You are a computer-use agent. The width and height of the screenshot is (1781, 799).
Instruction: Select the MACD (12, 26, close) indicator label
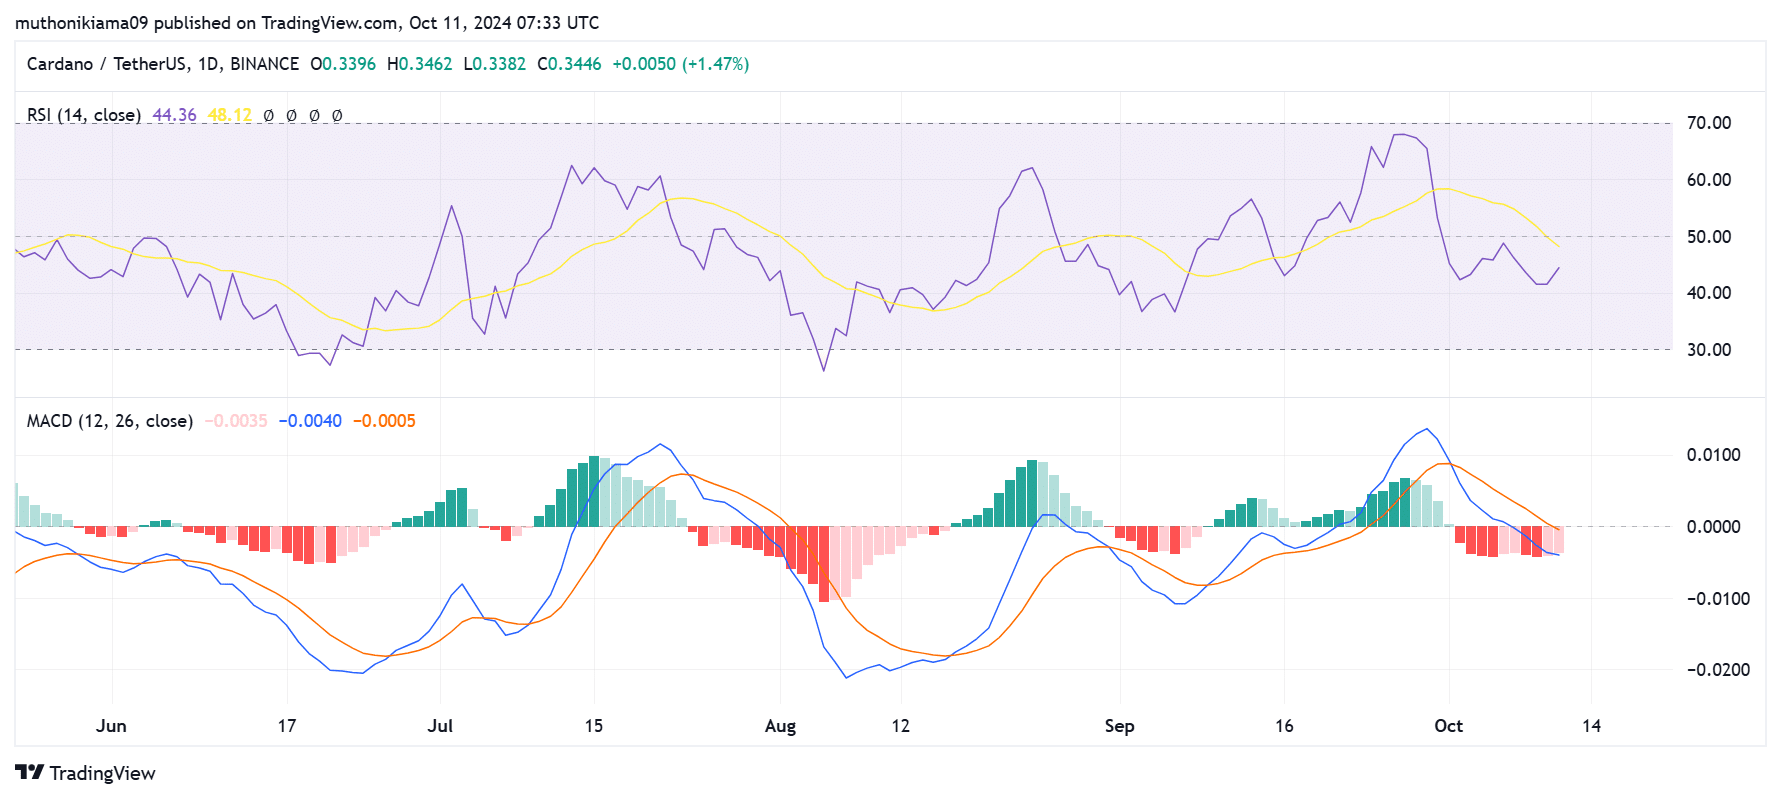(x=110, y=421)
